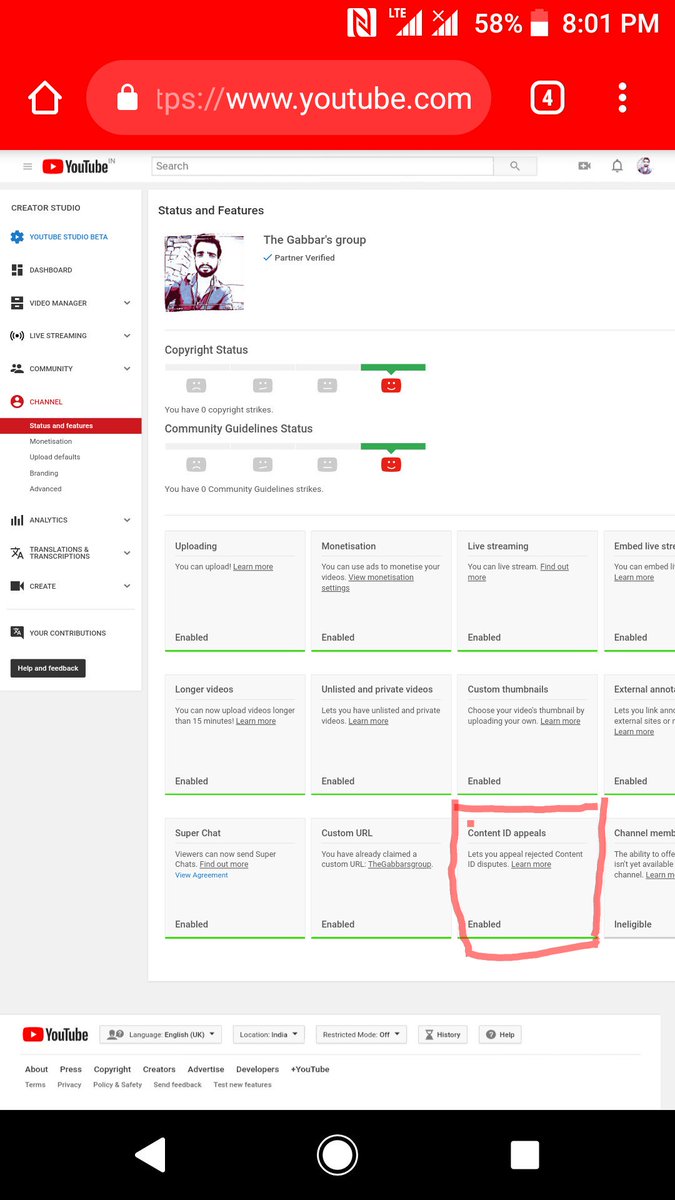Image resolution: width=675 pixels, height=1200 pixels.
Task: Open the browser three-dot overflow menu
Action: point(622,98)
